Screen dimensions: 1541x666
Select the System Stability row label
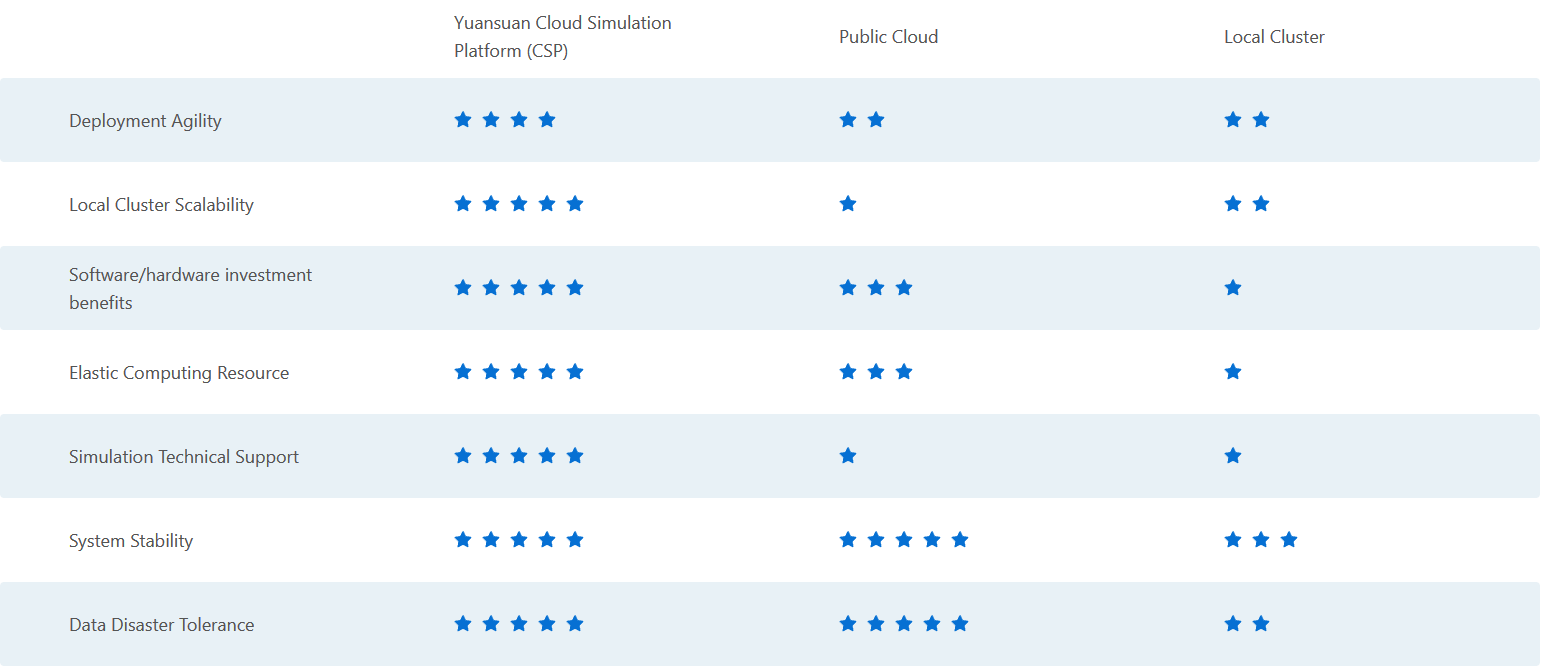tap(131, 541)
